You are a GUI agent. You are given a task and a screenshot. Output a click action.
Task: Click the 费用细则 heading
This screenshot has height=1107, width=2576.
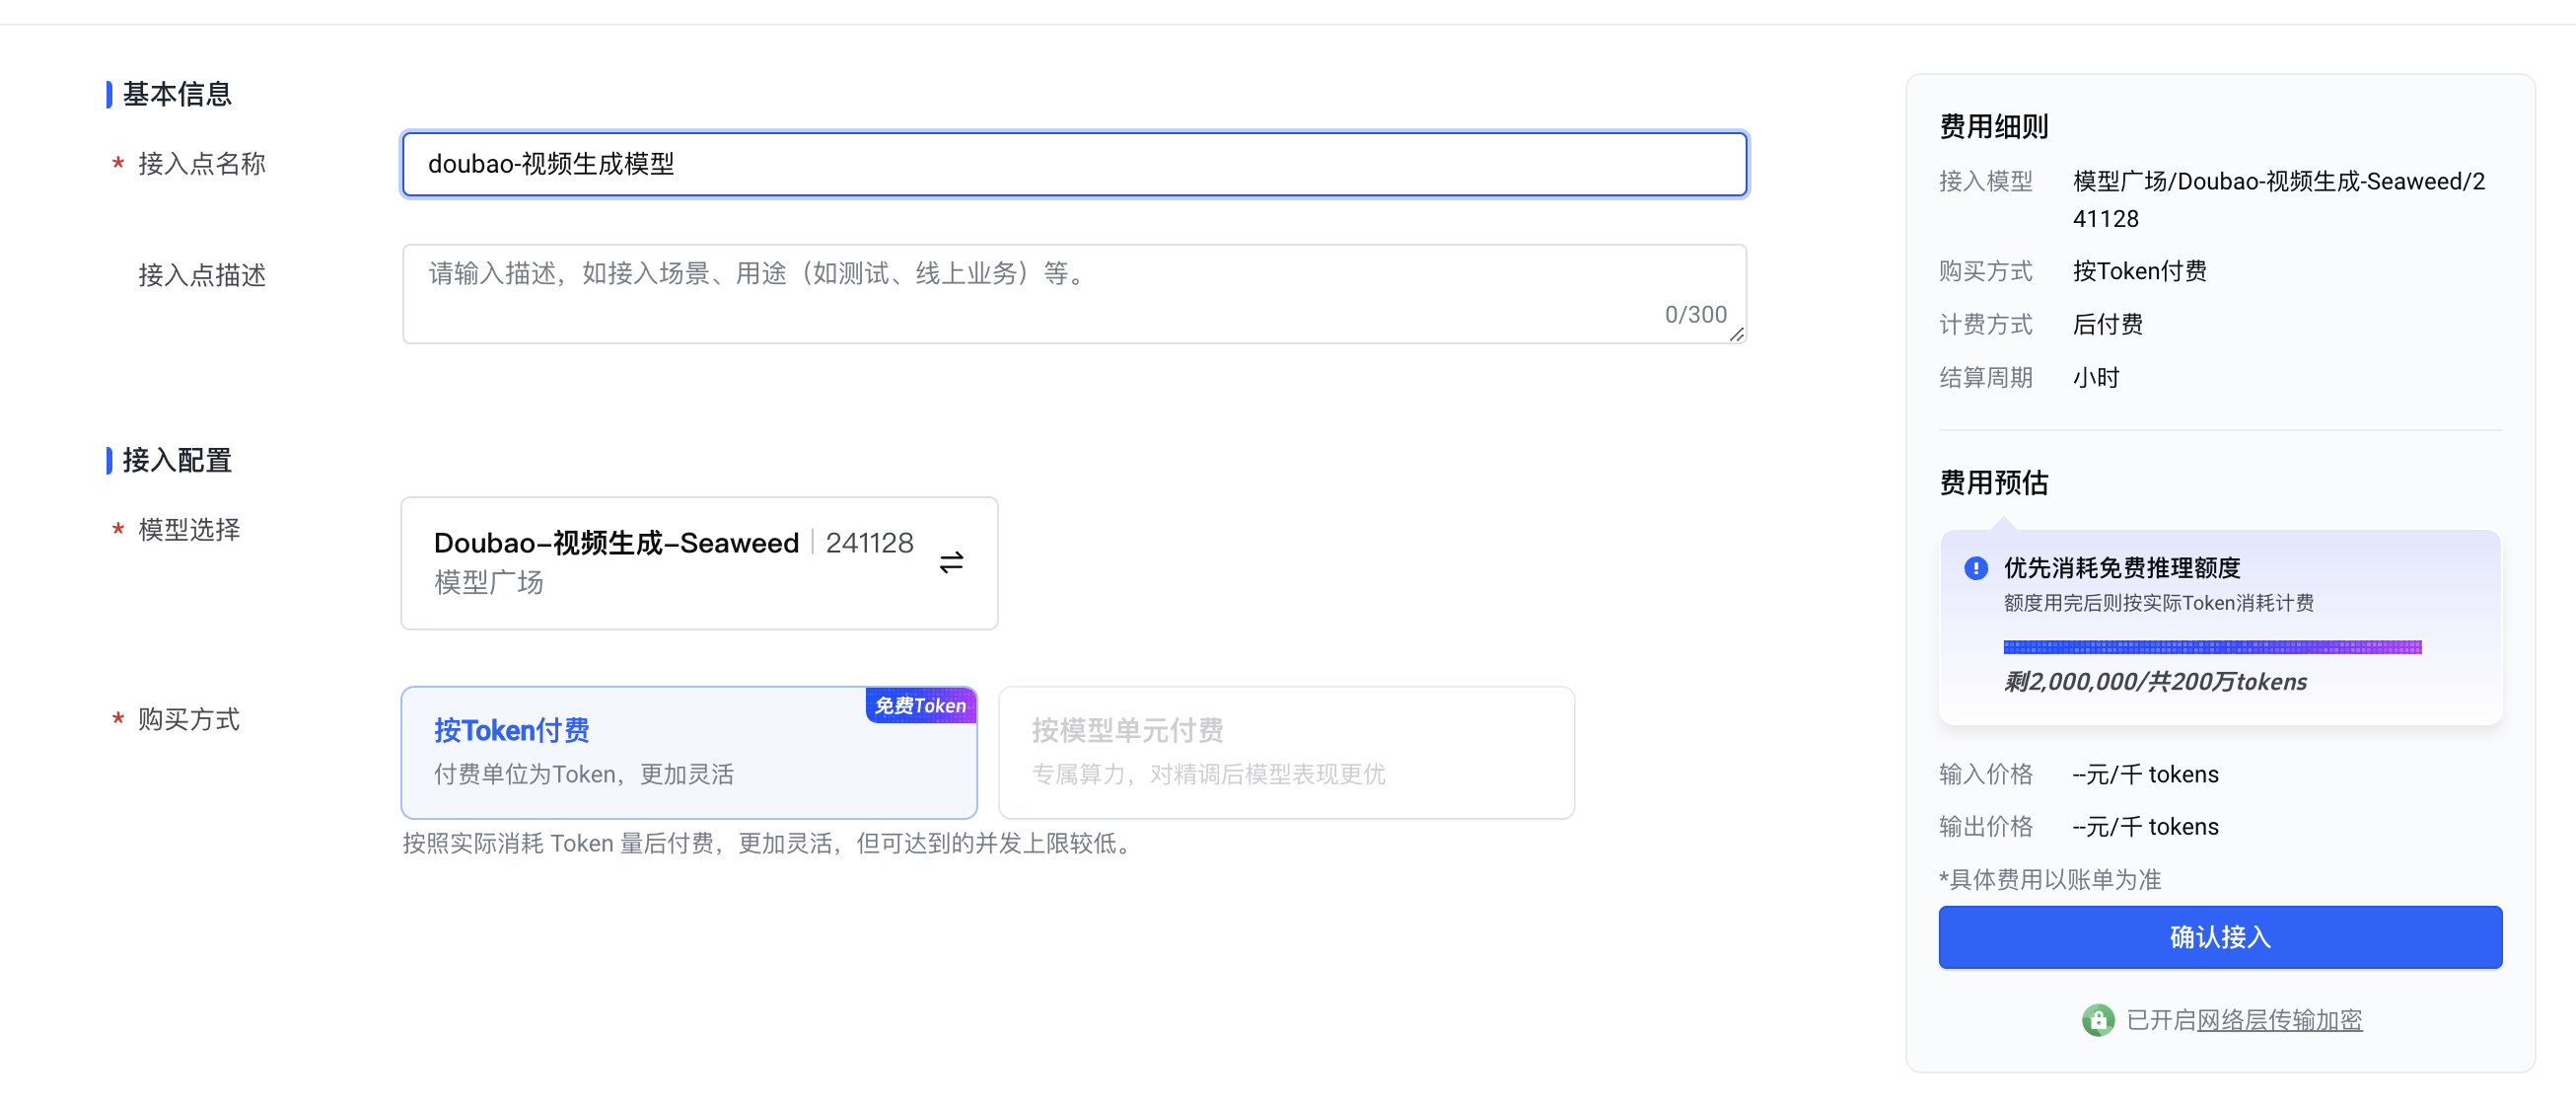coord(1993,127)
